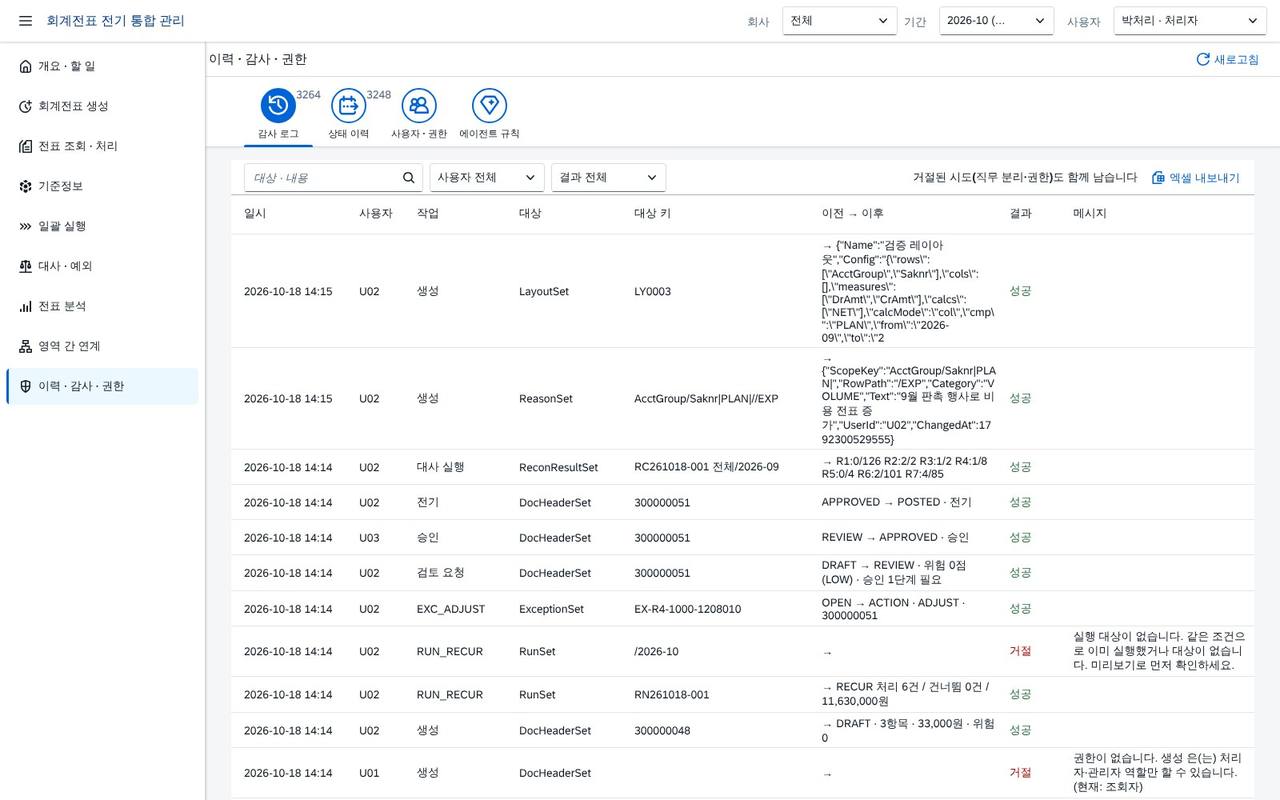
Task: Open 에이전트 규칙 diamond icon tab
Action: [489, 105]
